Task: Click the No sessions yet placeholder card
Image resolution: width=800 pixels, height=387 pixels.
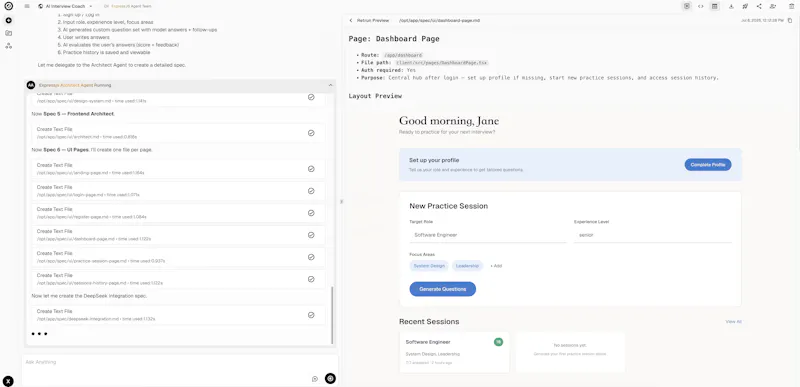Action: (570, 352)
